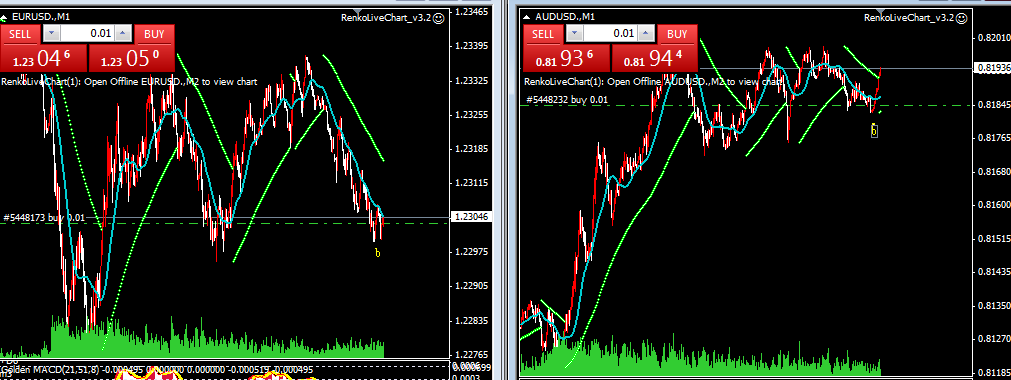Click the smiley icon on the EURUSD chart

pyautogui.click(x=439, y=18)
